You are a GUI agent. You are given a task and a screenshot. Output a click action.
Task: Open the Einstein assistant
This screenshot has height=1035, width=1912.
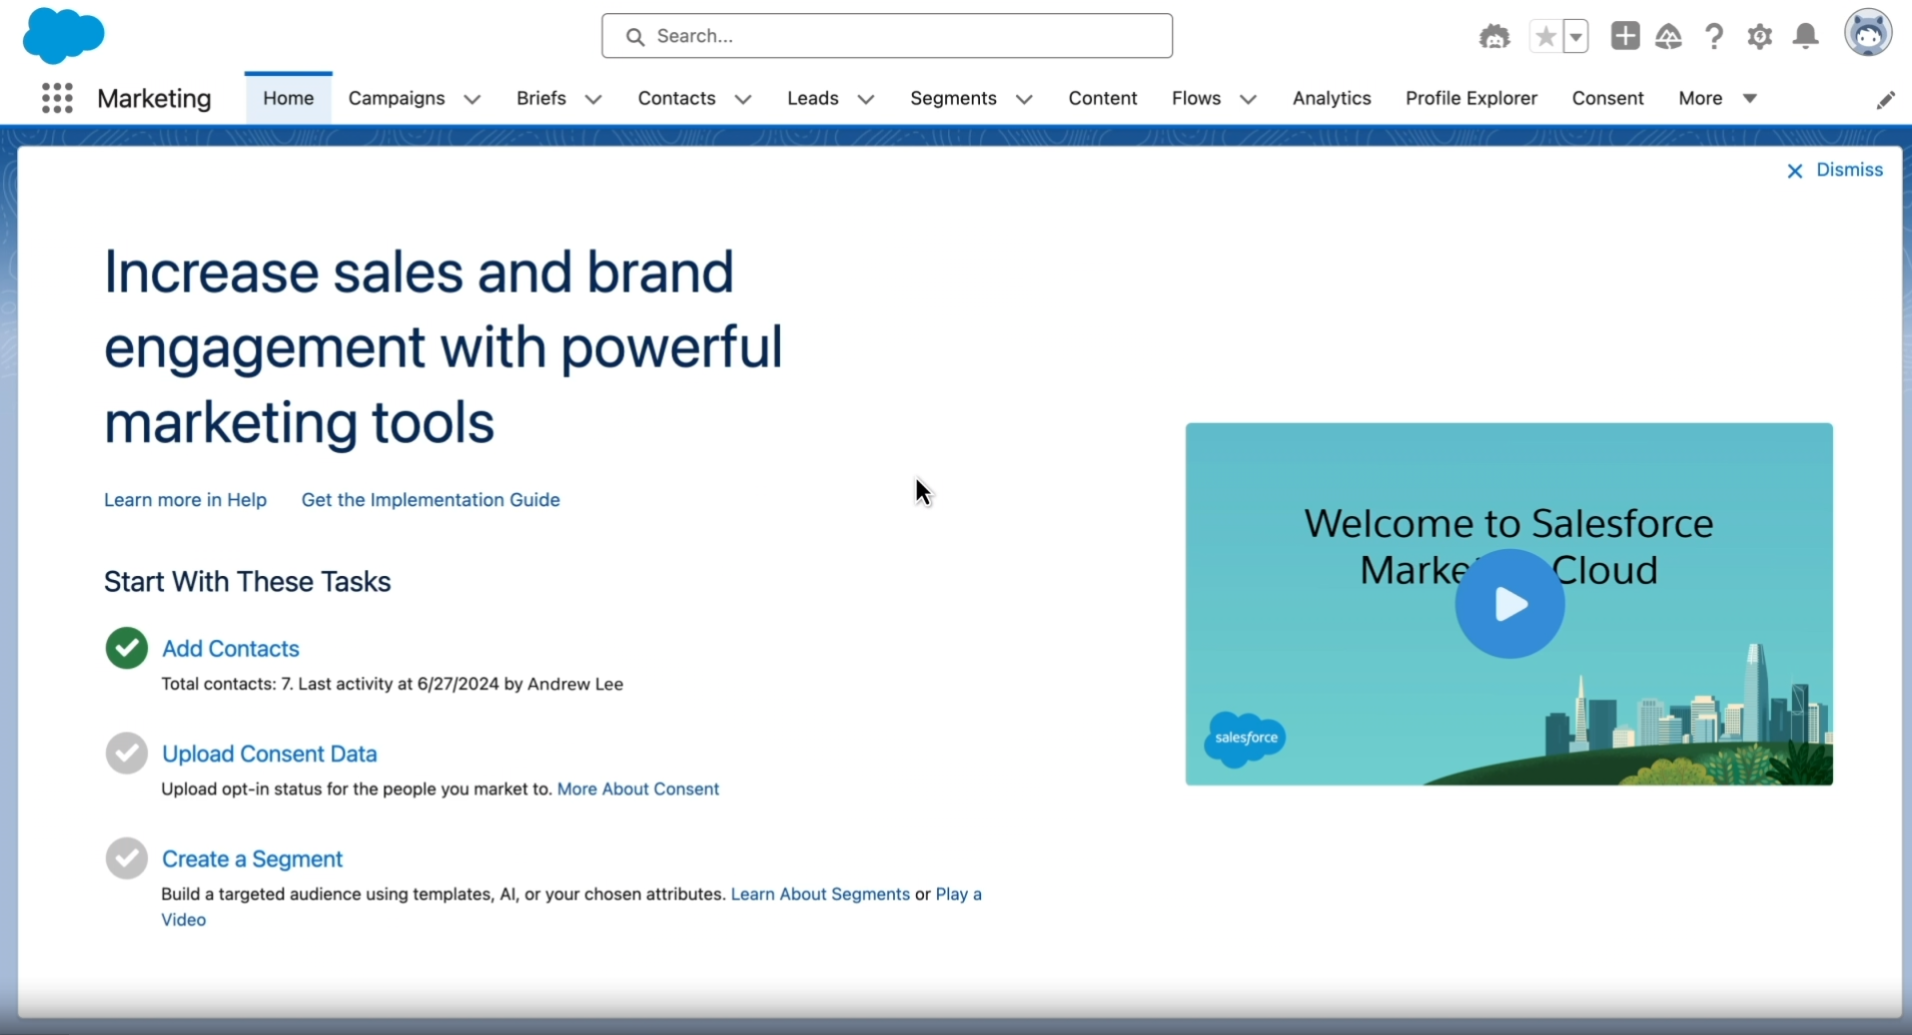point(1494,36)
